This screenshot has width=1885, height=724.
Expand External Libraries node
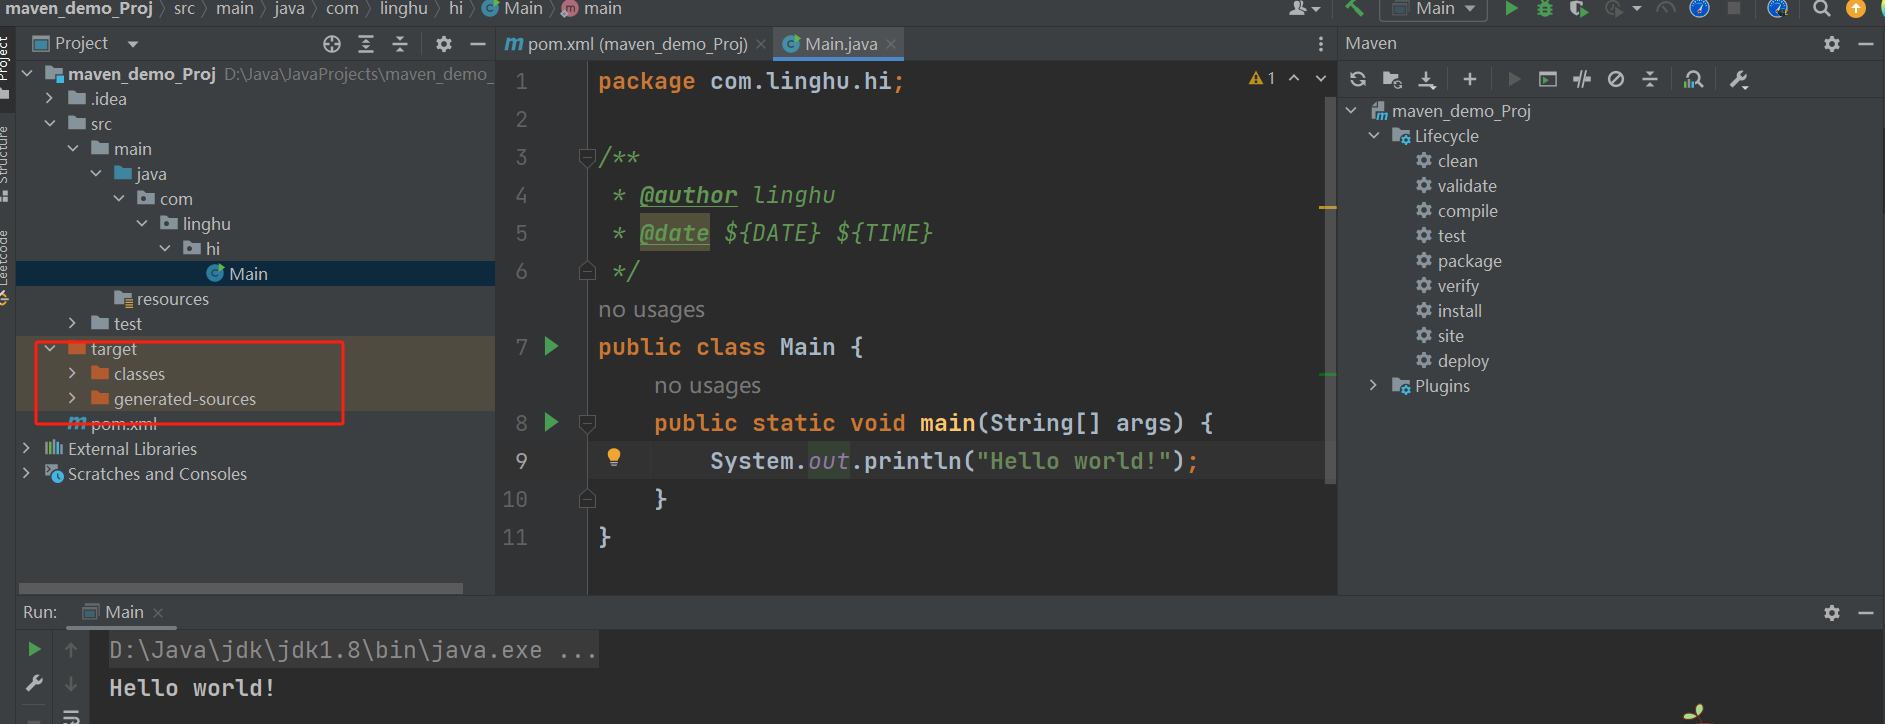(27, 449)
